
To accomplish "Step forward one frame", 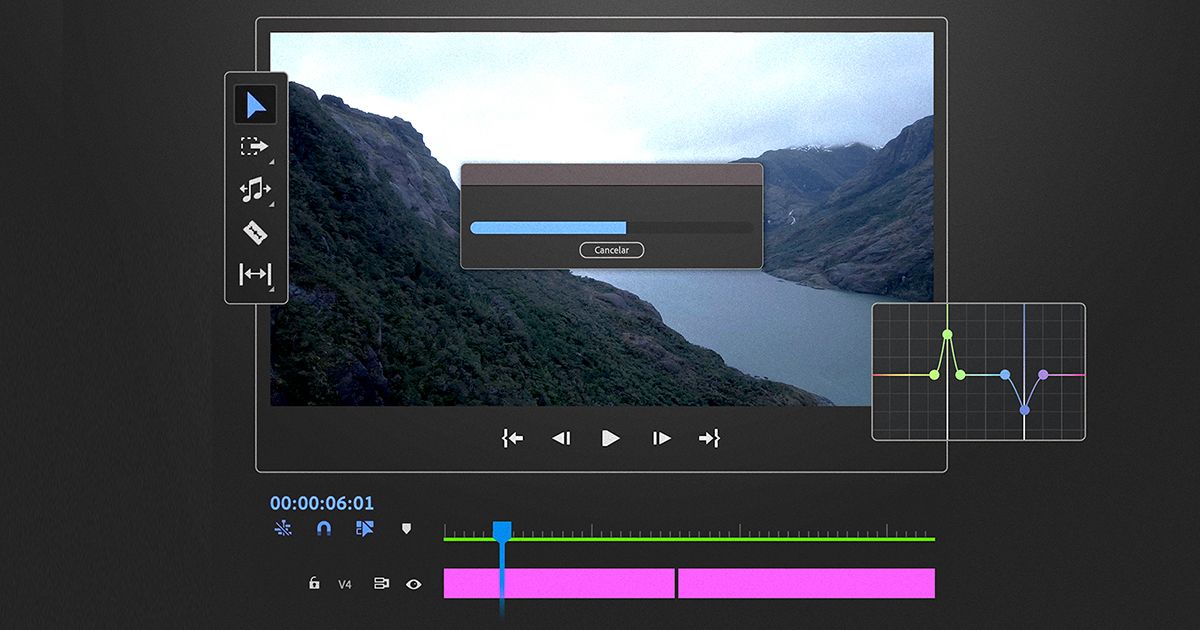I will coord(661,438).
